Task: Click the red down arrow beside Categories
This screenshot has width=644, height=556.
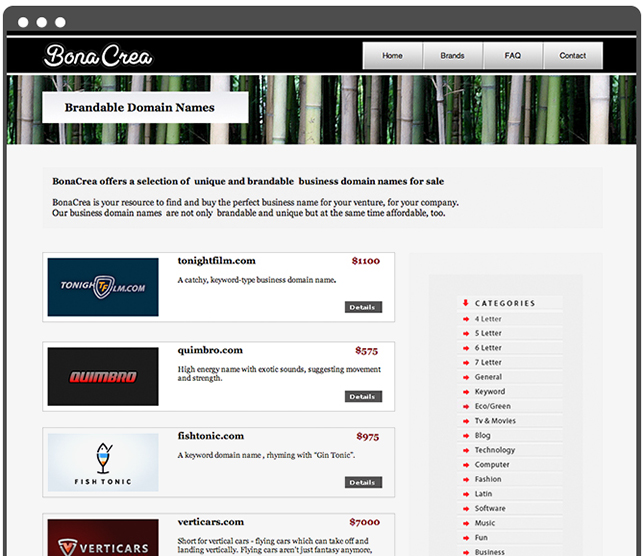Action: (465, 303)
